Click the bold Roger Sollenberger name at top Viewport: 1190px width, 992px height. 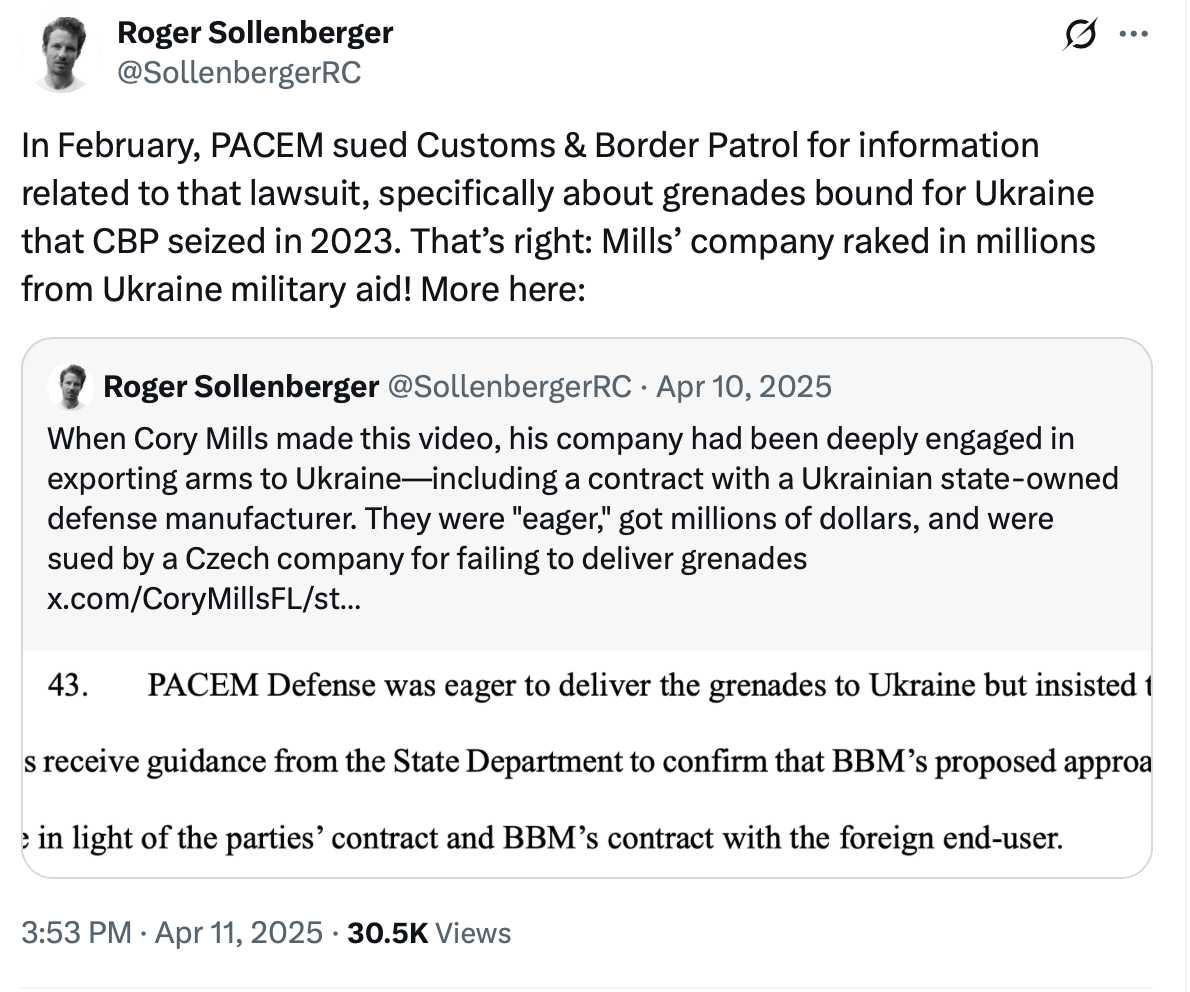255,33
